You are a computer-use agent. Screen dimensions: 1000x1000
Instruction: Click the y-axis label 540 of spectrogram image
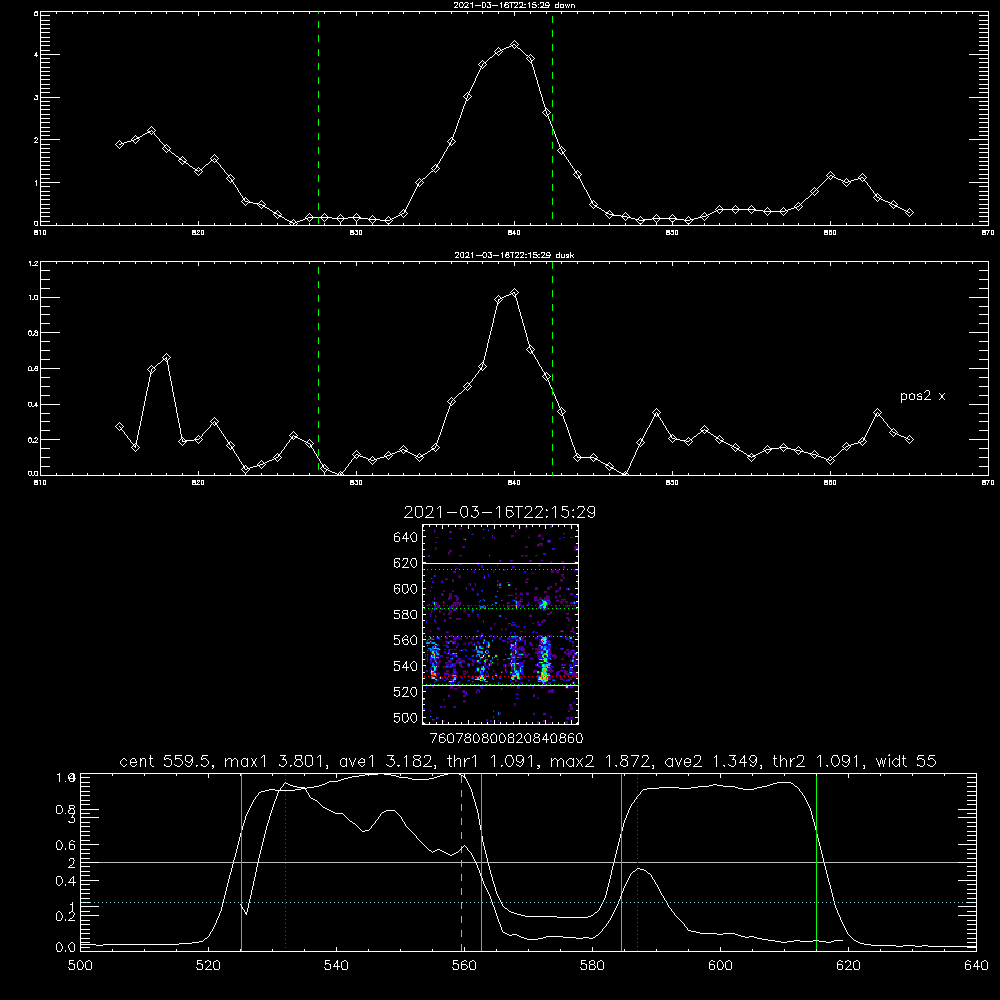click(x=406, y=666)
